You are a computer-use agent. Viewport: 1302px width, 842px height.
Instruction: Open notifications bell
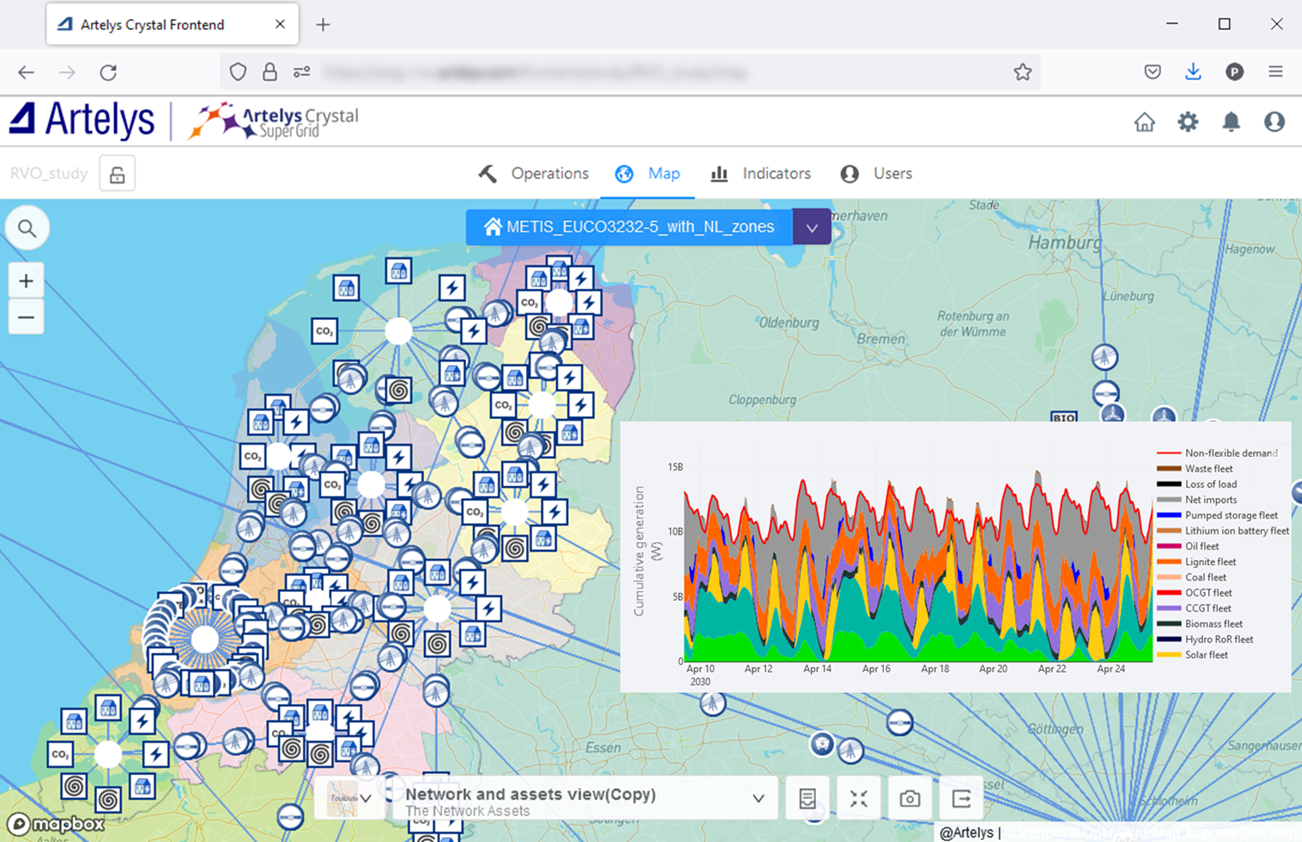point(1231,122)
